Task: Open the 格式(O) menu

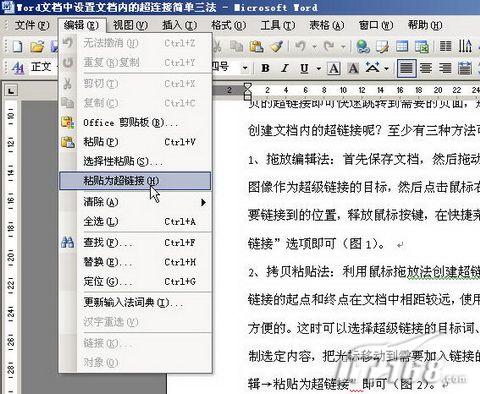Action: (x=228, y=25)
